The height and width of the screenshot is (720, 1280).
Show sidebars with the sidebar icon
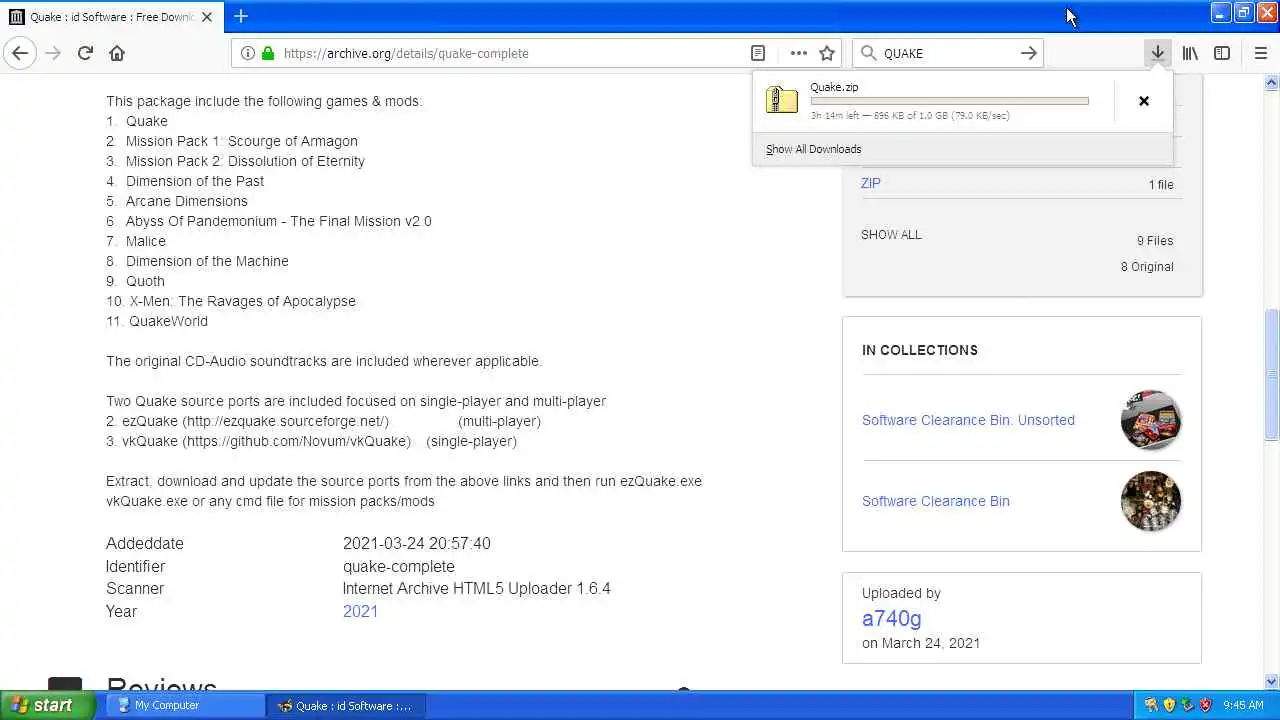(x=1222, y=53)
